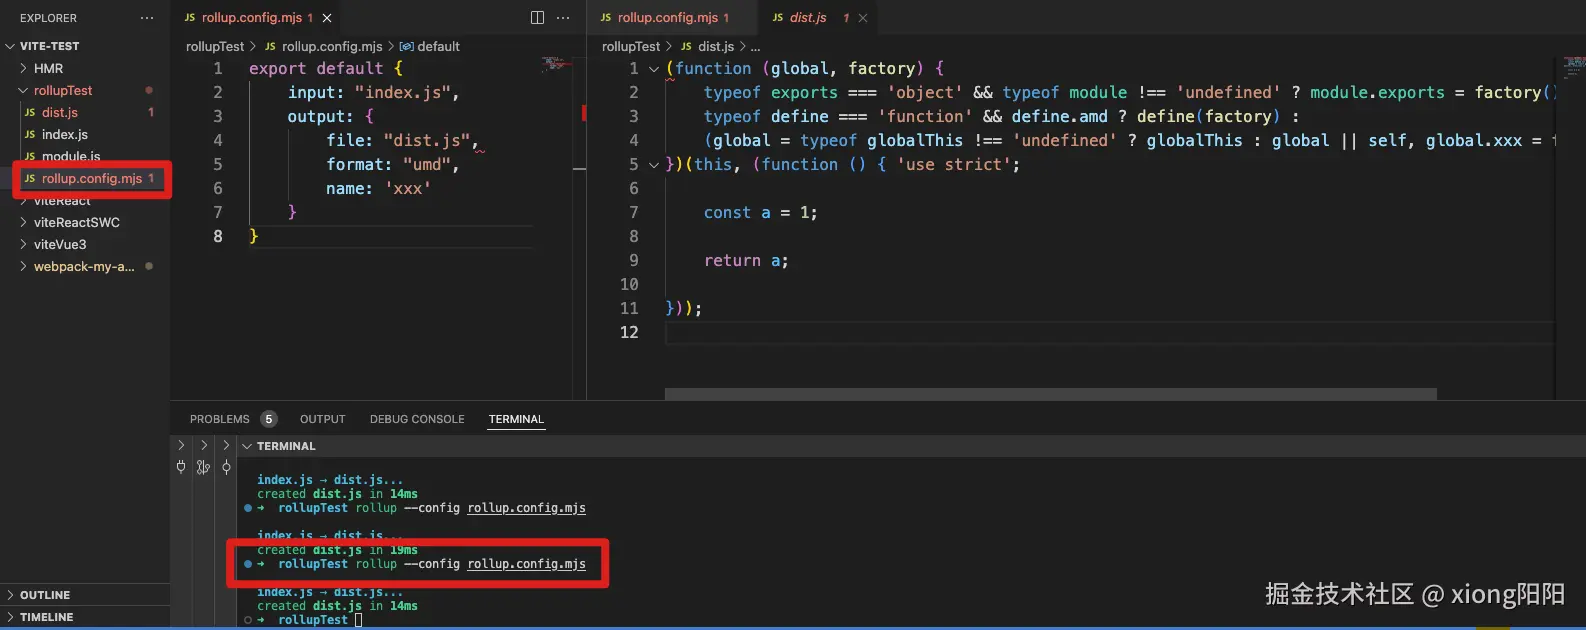Open rollup.config.mjs link after 'in 19ms' line
Viewport: 1586px width, 630px height.
[527, 564]
